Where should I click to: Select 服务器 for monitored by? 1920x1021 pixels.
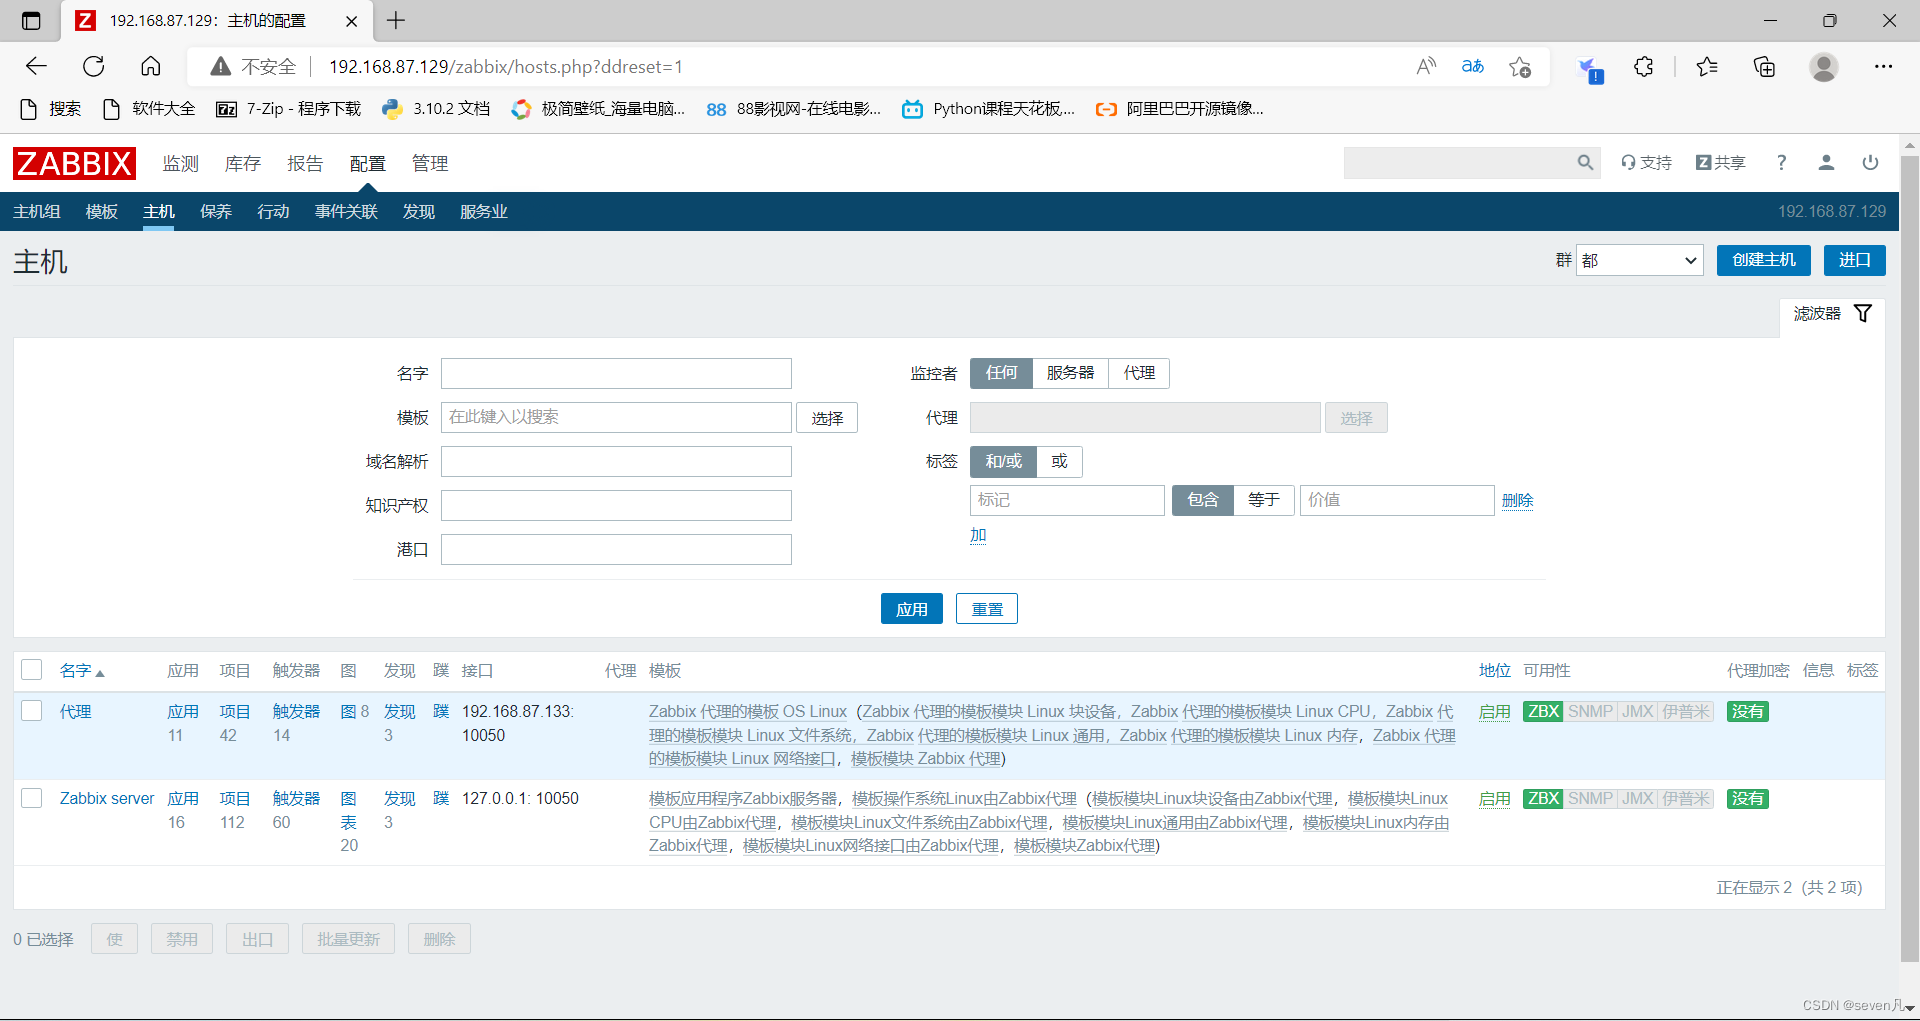[x=1070, y=373]
